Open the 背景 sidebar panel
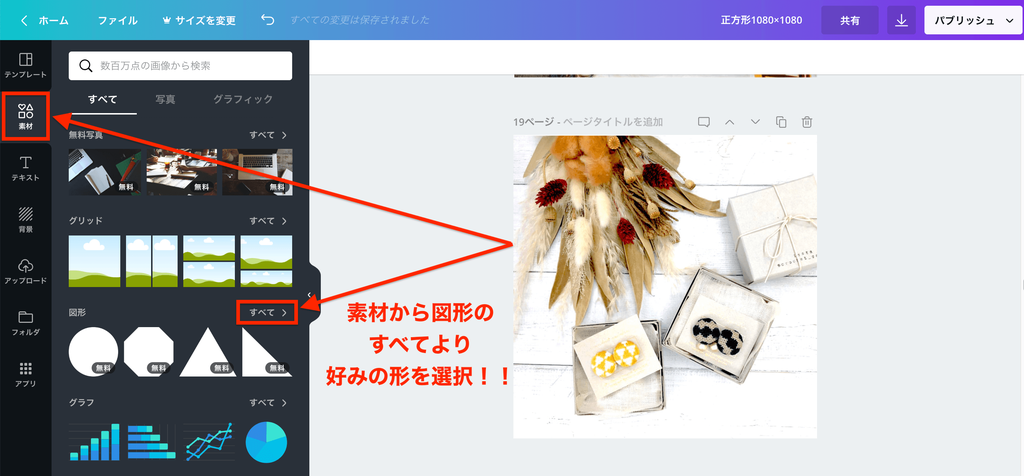1024x476 pixels. point(25,220)
